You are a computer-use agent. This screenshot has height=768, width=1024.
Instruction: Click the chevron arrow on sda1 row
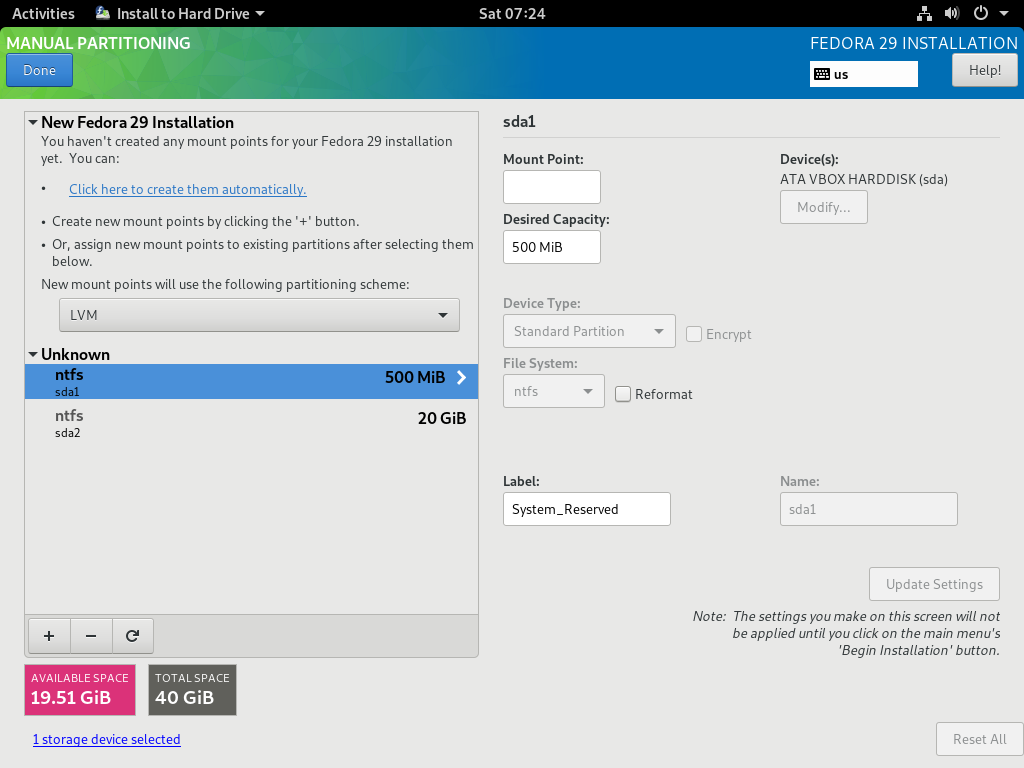pyautogui.click(x=461, y=377)
